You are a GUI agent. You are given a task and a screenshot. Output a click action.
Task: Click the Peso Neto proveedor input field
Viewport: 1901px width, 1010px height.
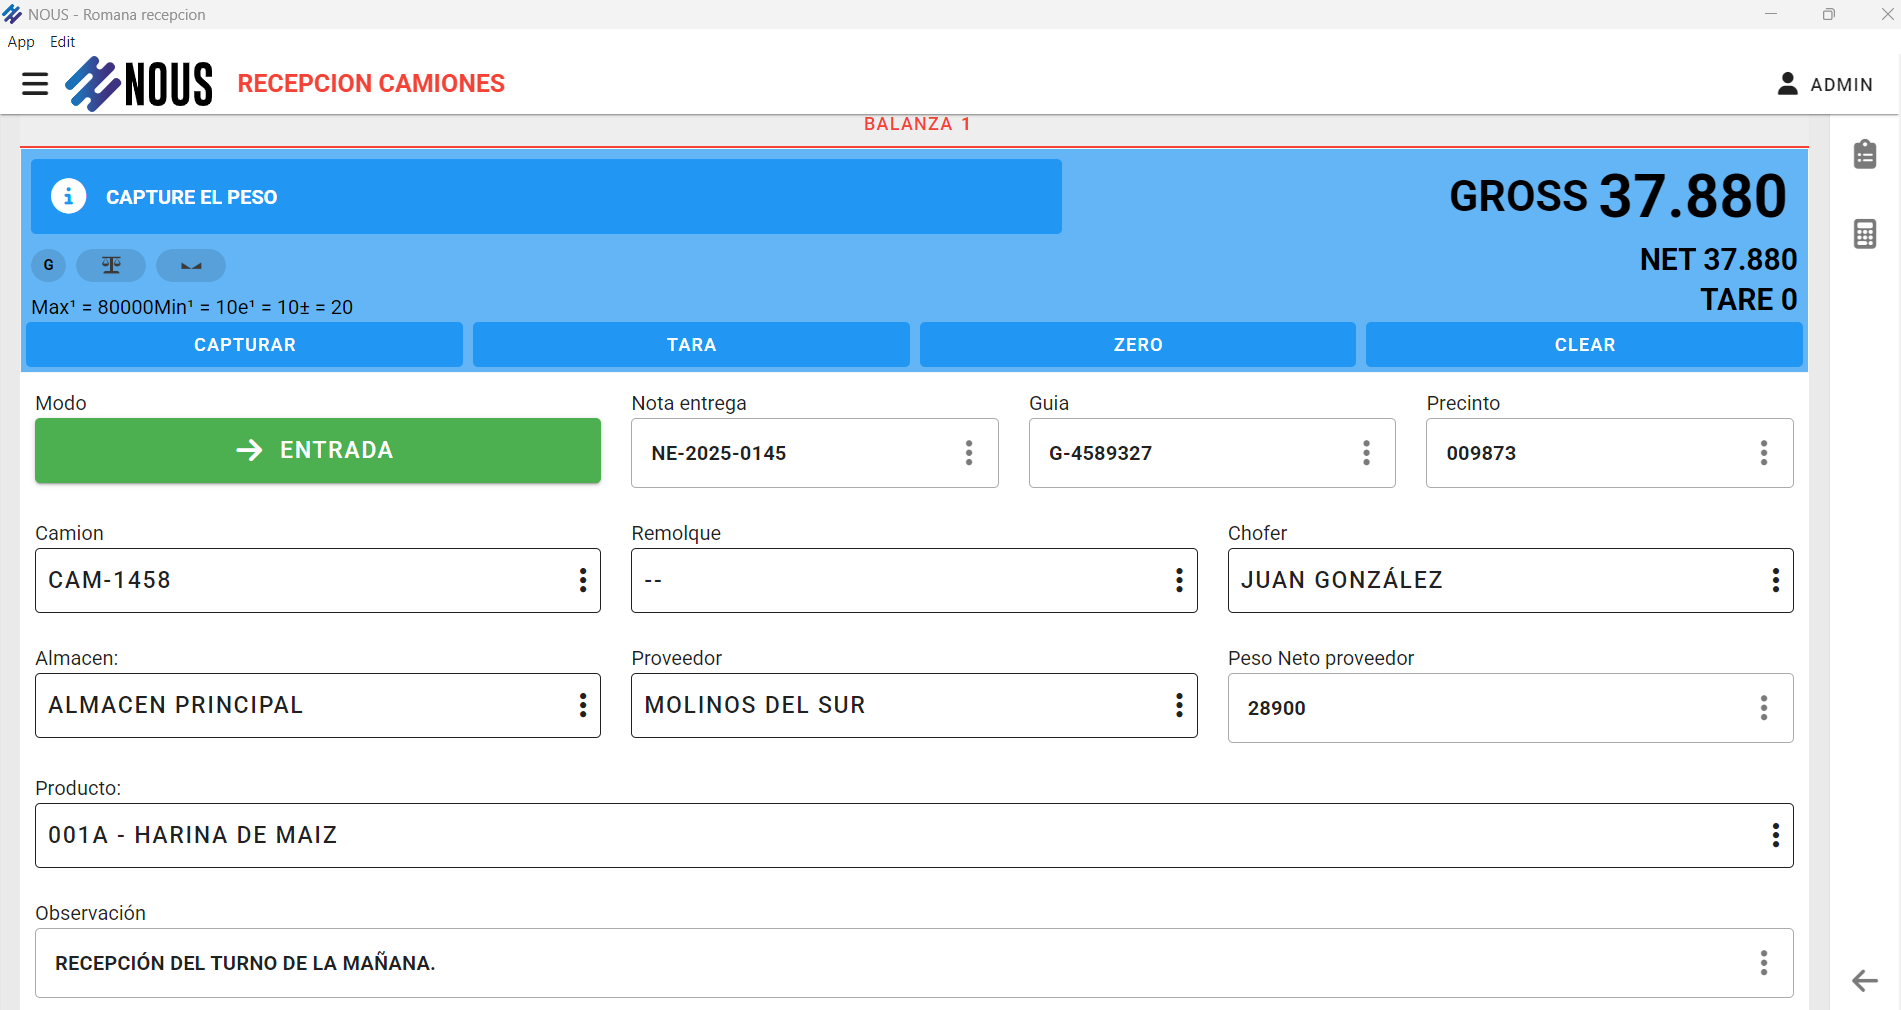[x=1490, y=708]
